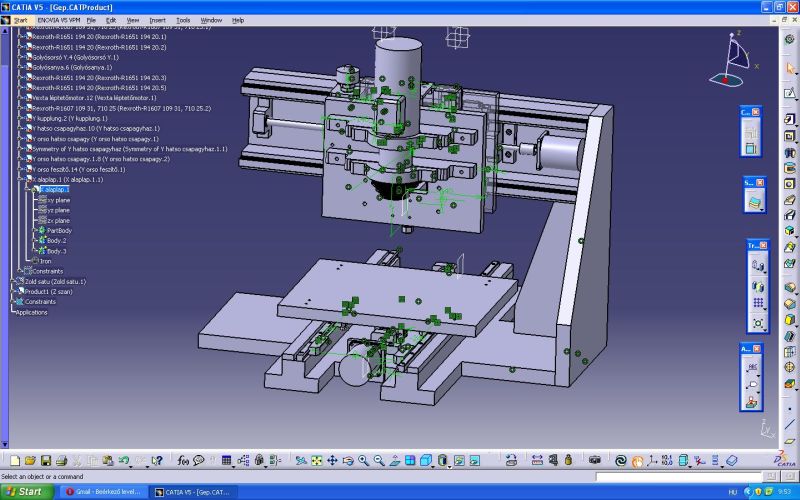Collapse the X alaplap.1 product node

tap(26, 179)
